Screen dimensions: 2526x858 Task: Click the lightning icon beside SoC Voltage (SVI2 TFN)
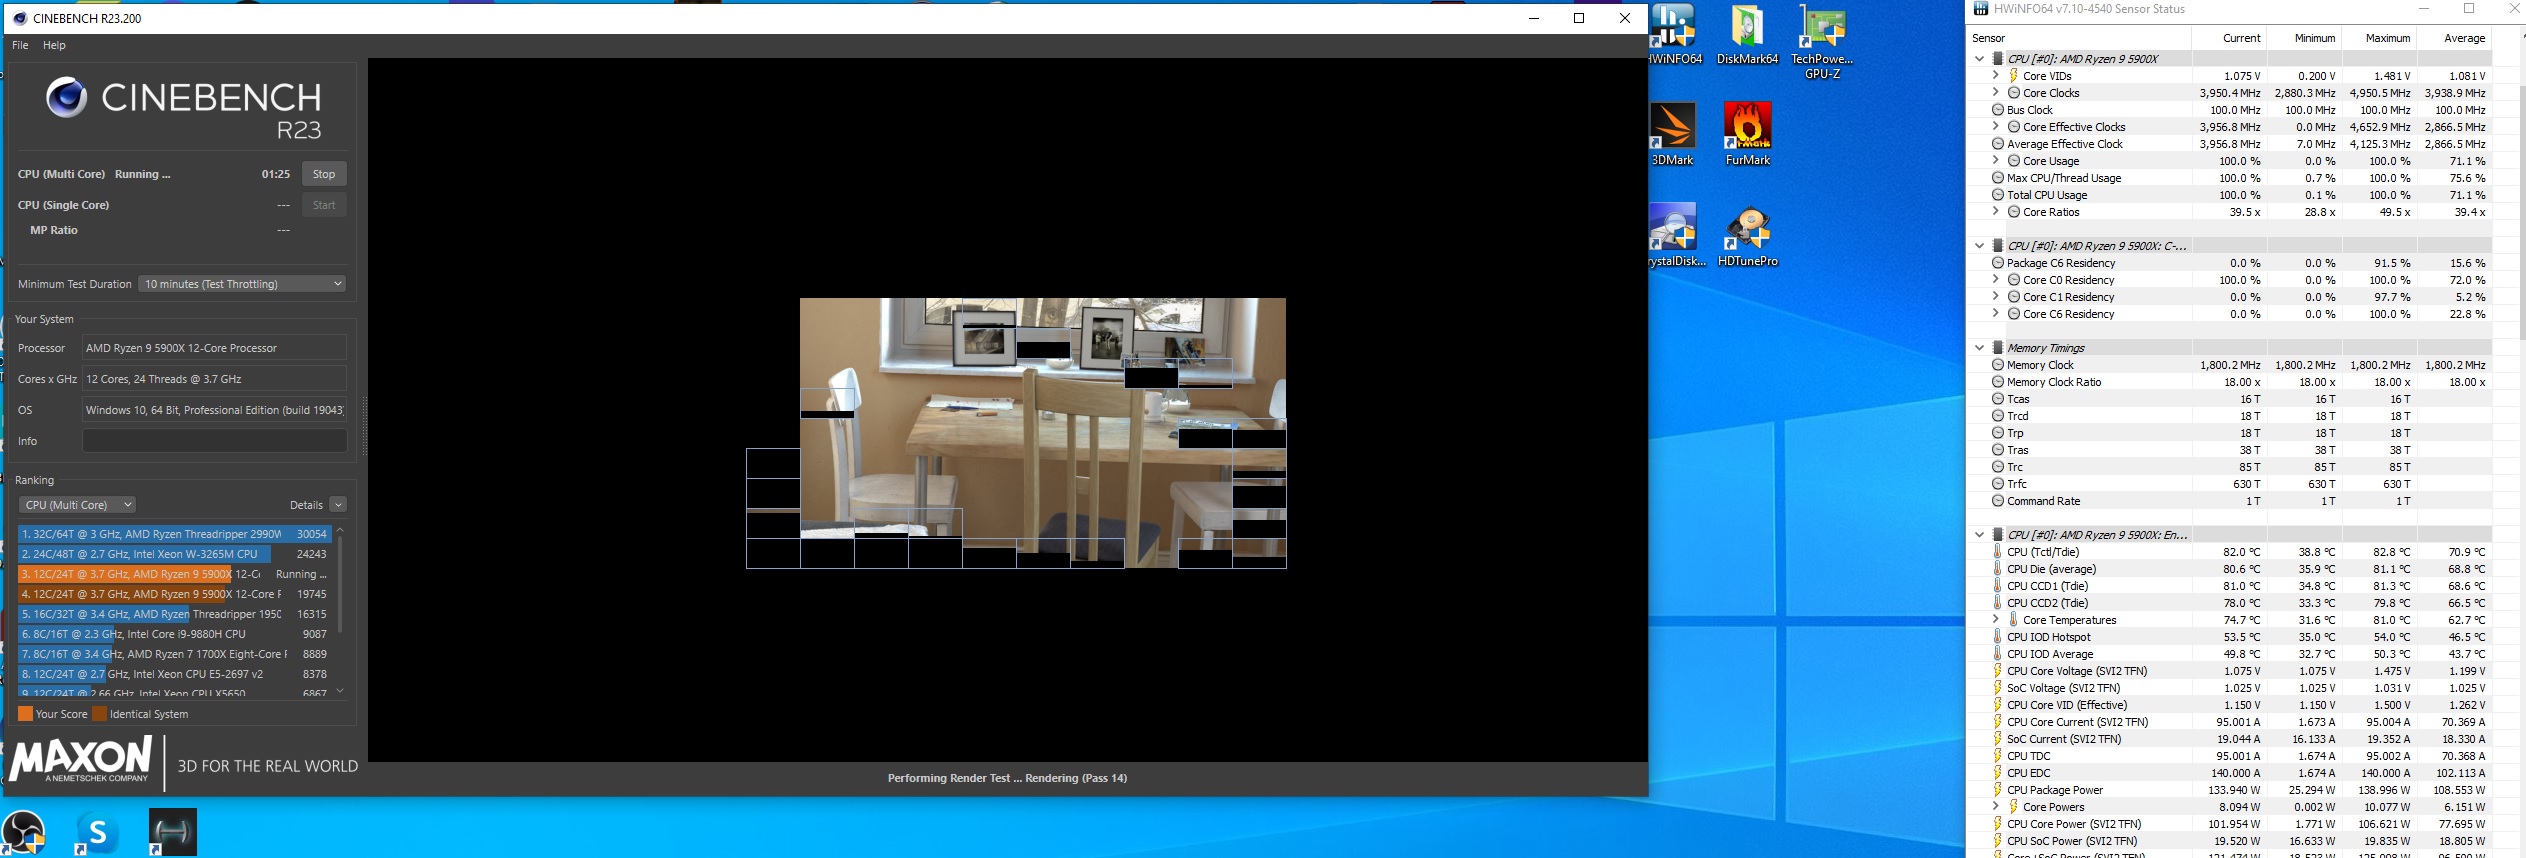pyautogui.click(x=1997, y=688)
